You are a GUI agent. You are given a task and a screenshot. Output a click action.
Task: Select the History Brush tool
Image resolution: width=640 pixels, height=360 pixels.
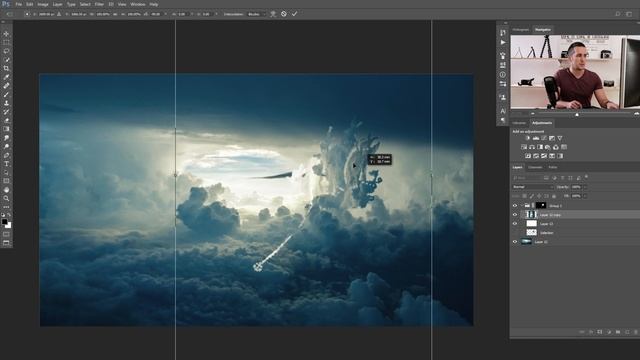click(6, 111)
